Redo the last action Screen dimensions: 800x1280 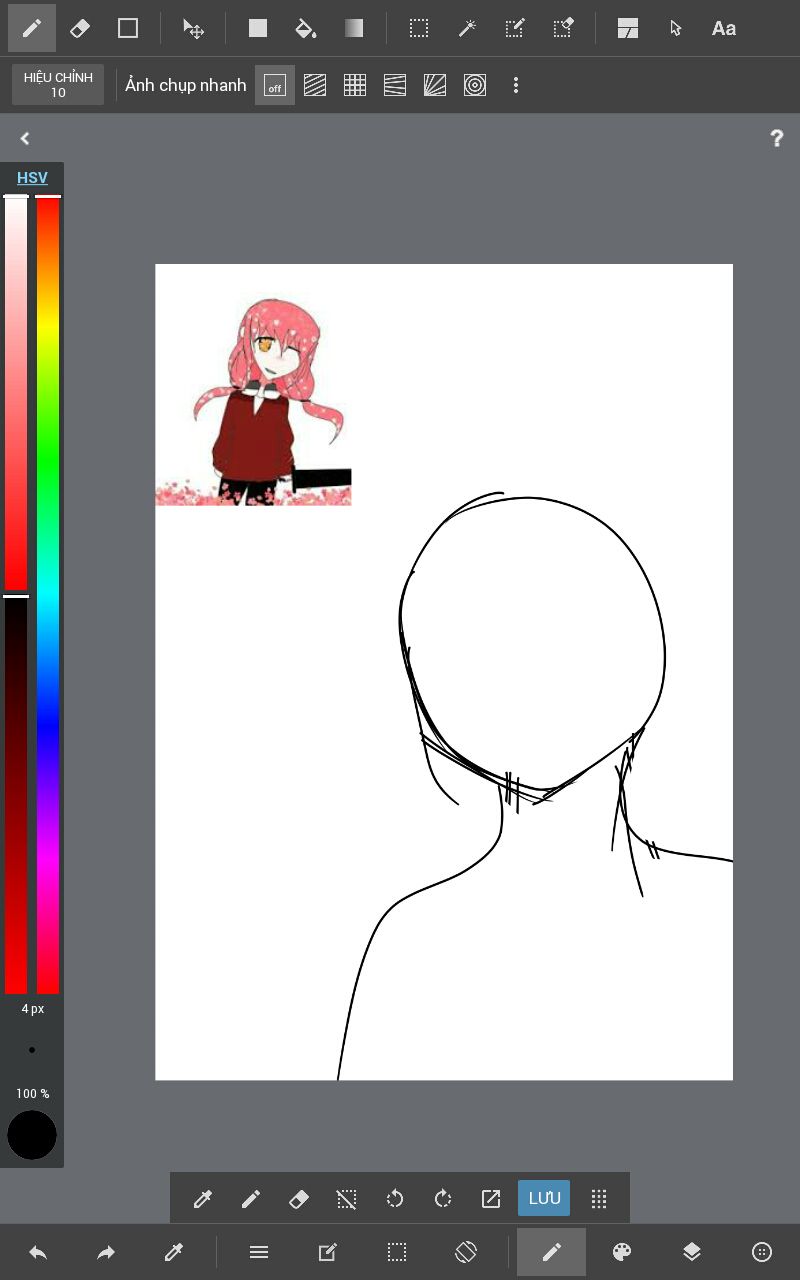(106, 1252)
